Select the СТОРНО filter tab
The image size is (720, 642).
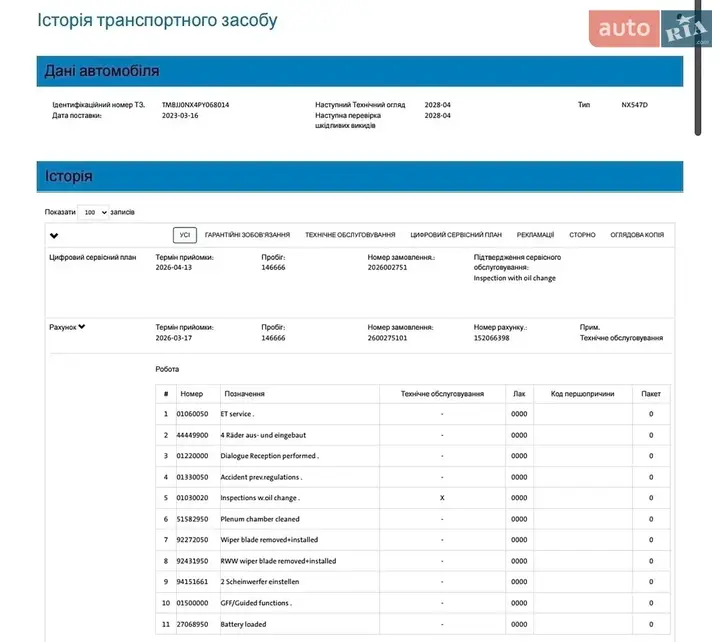pyautogui.click(x=582, y=235)
